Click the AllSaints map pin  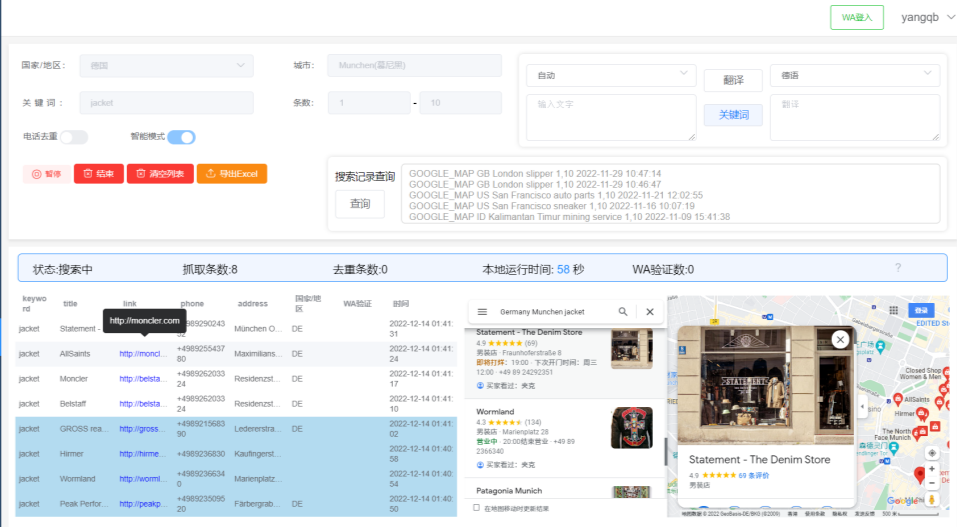(x=898, y=399)
